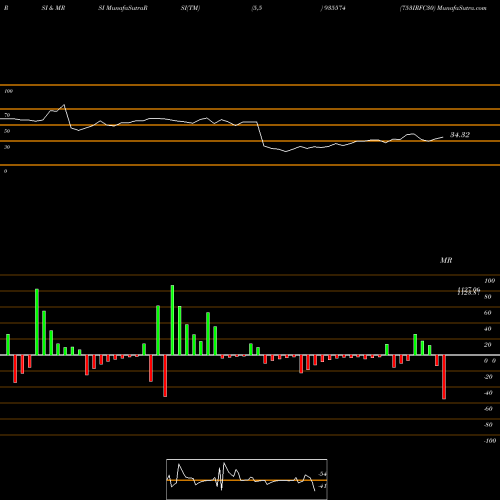Click the '(753IRFC30) MunafaSutra.com' header text
500x500 pixels.
click(x=443, y=8)
